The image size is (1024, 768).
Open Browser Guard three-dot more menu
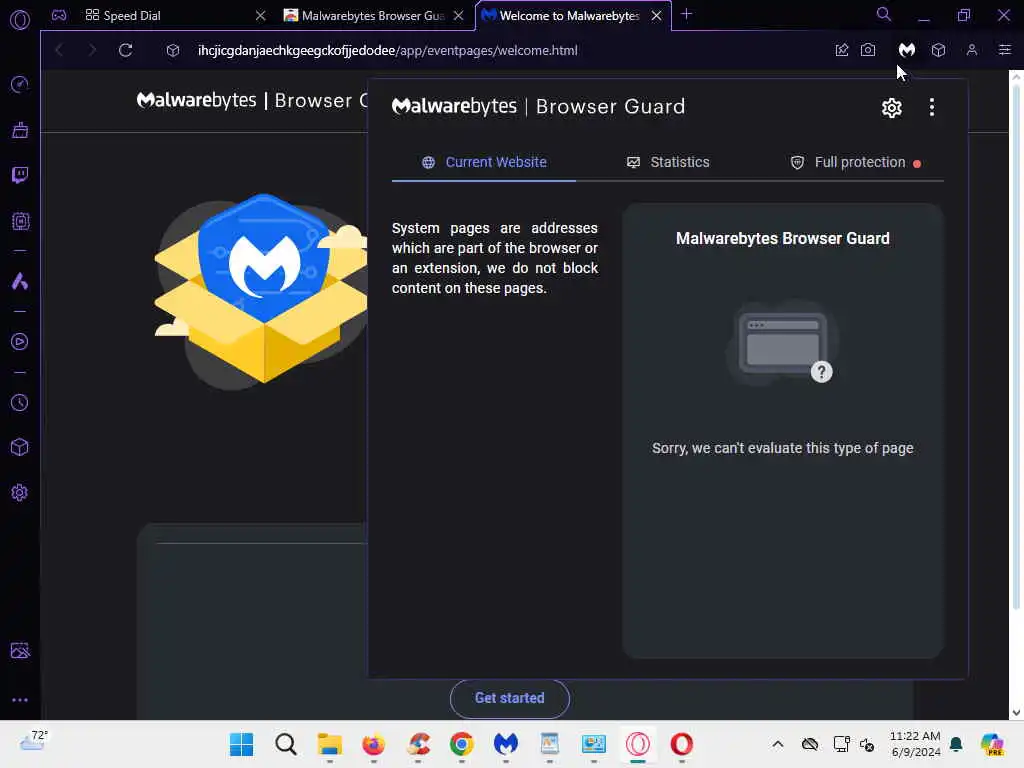pos(932,107)
